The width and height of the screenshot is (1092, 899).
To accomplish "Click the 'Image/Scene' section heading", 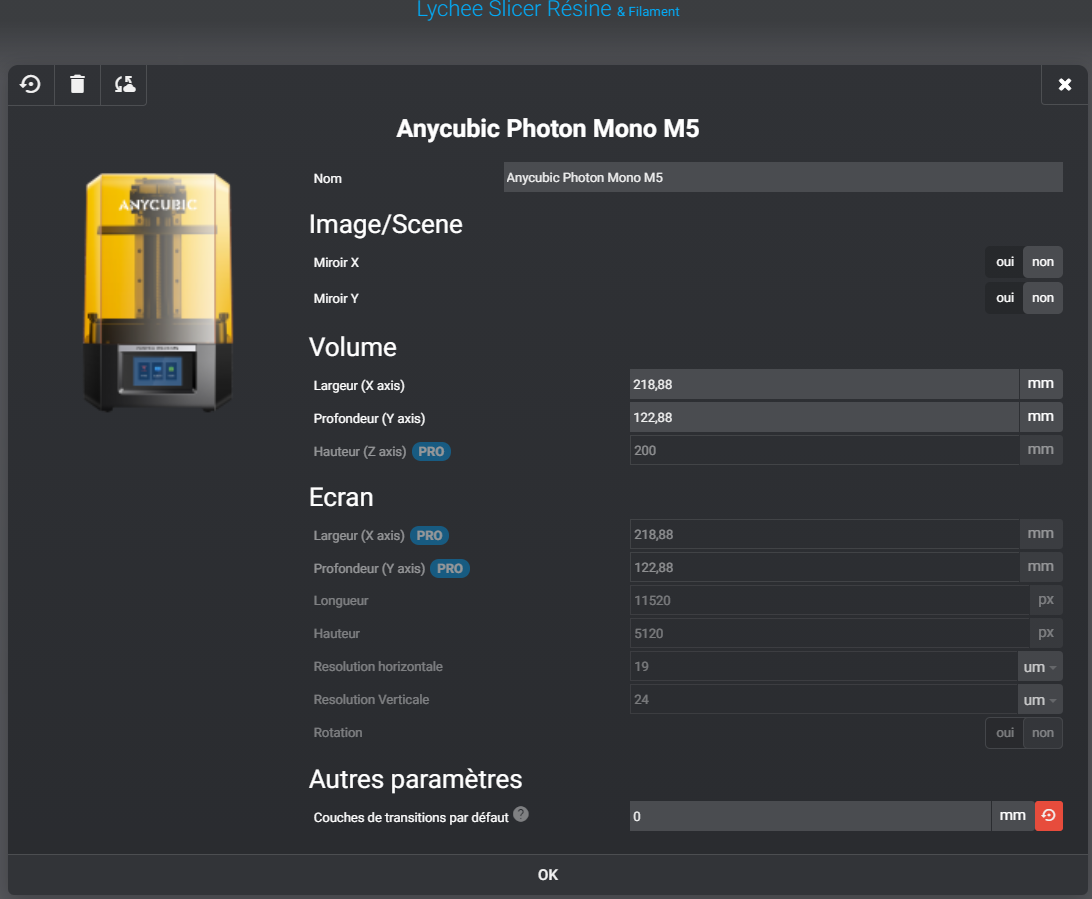I will click(385, 224).
